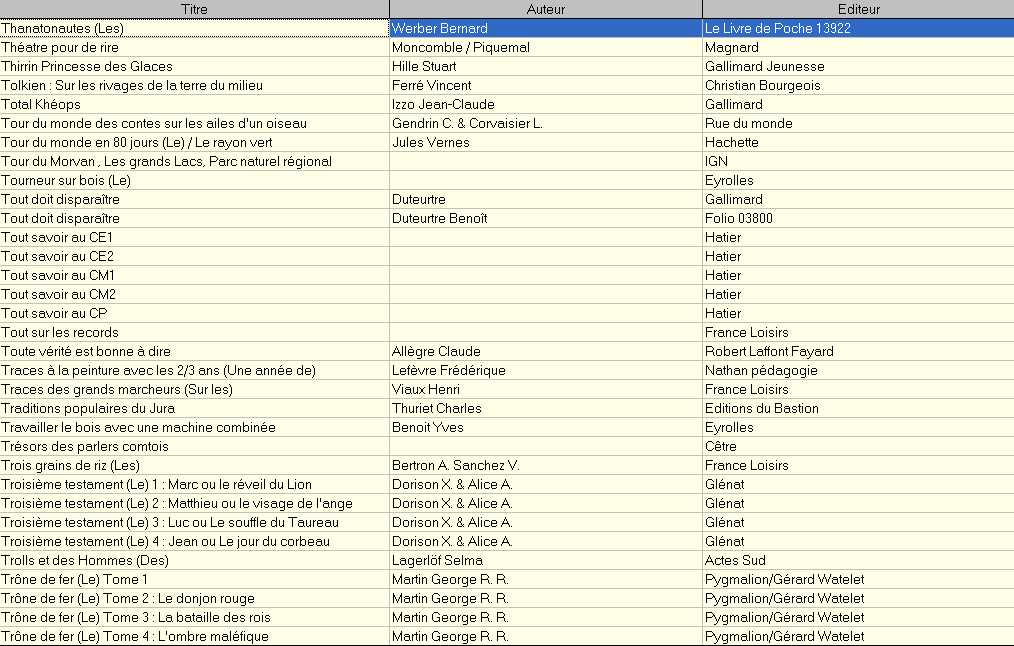Click the 'Benoit Yves' author cell
This screenshot has height=646, width=1014.
pos(546,427)
